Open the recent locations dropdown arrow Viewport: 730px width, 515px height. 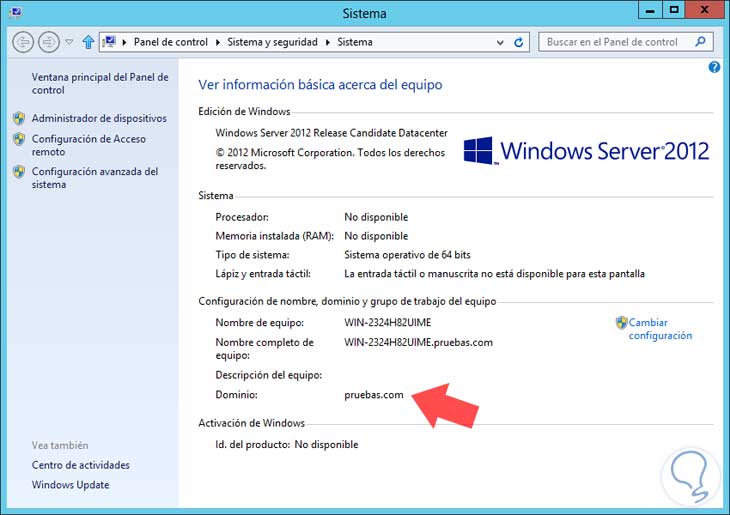click(x=69, y=42)
